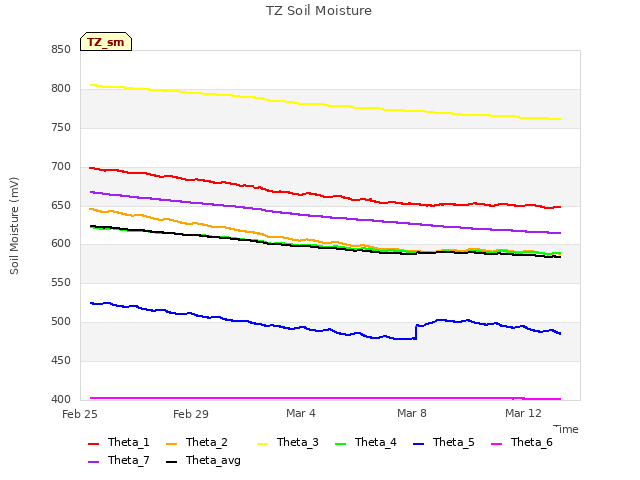Click the red Theta_1 line
The image size is (640, 480).
[x=325, y=196]
